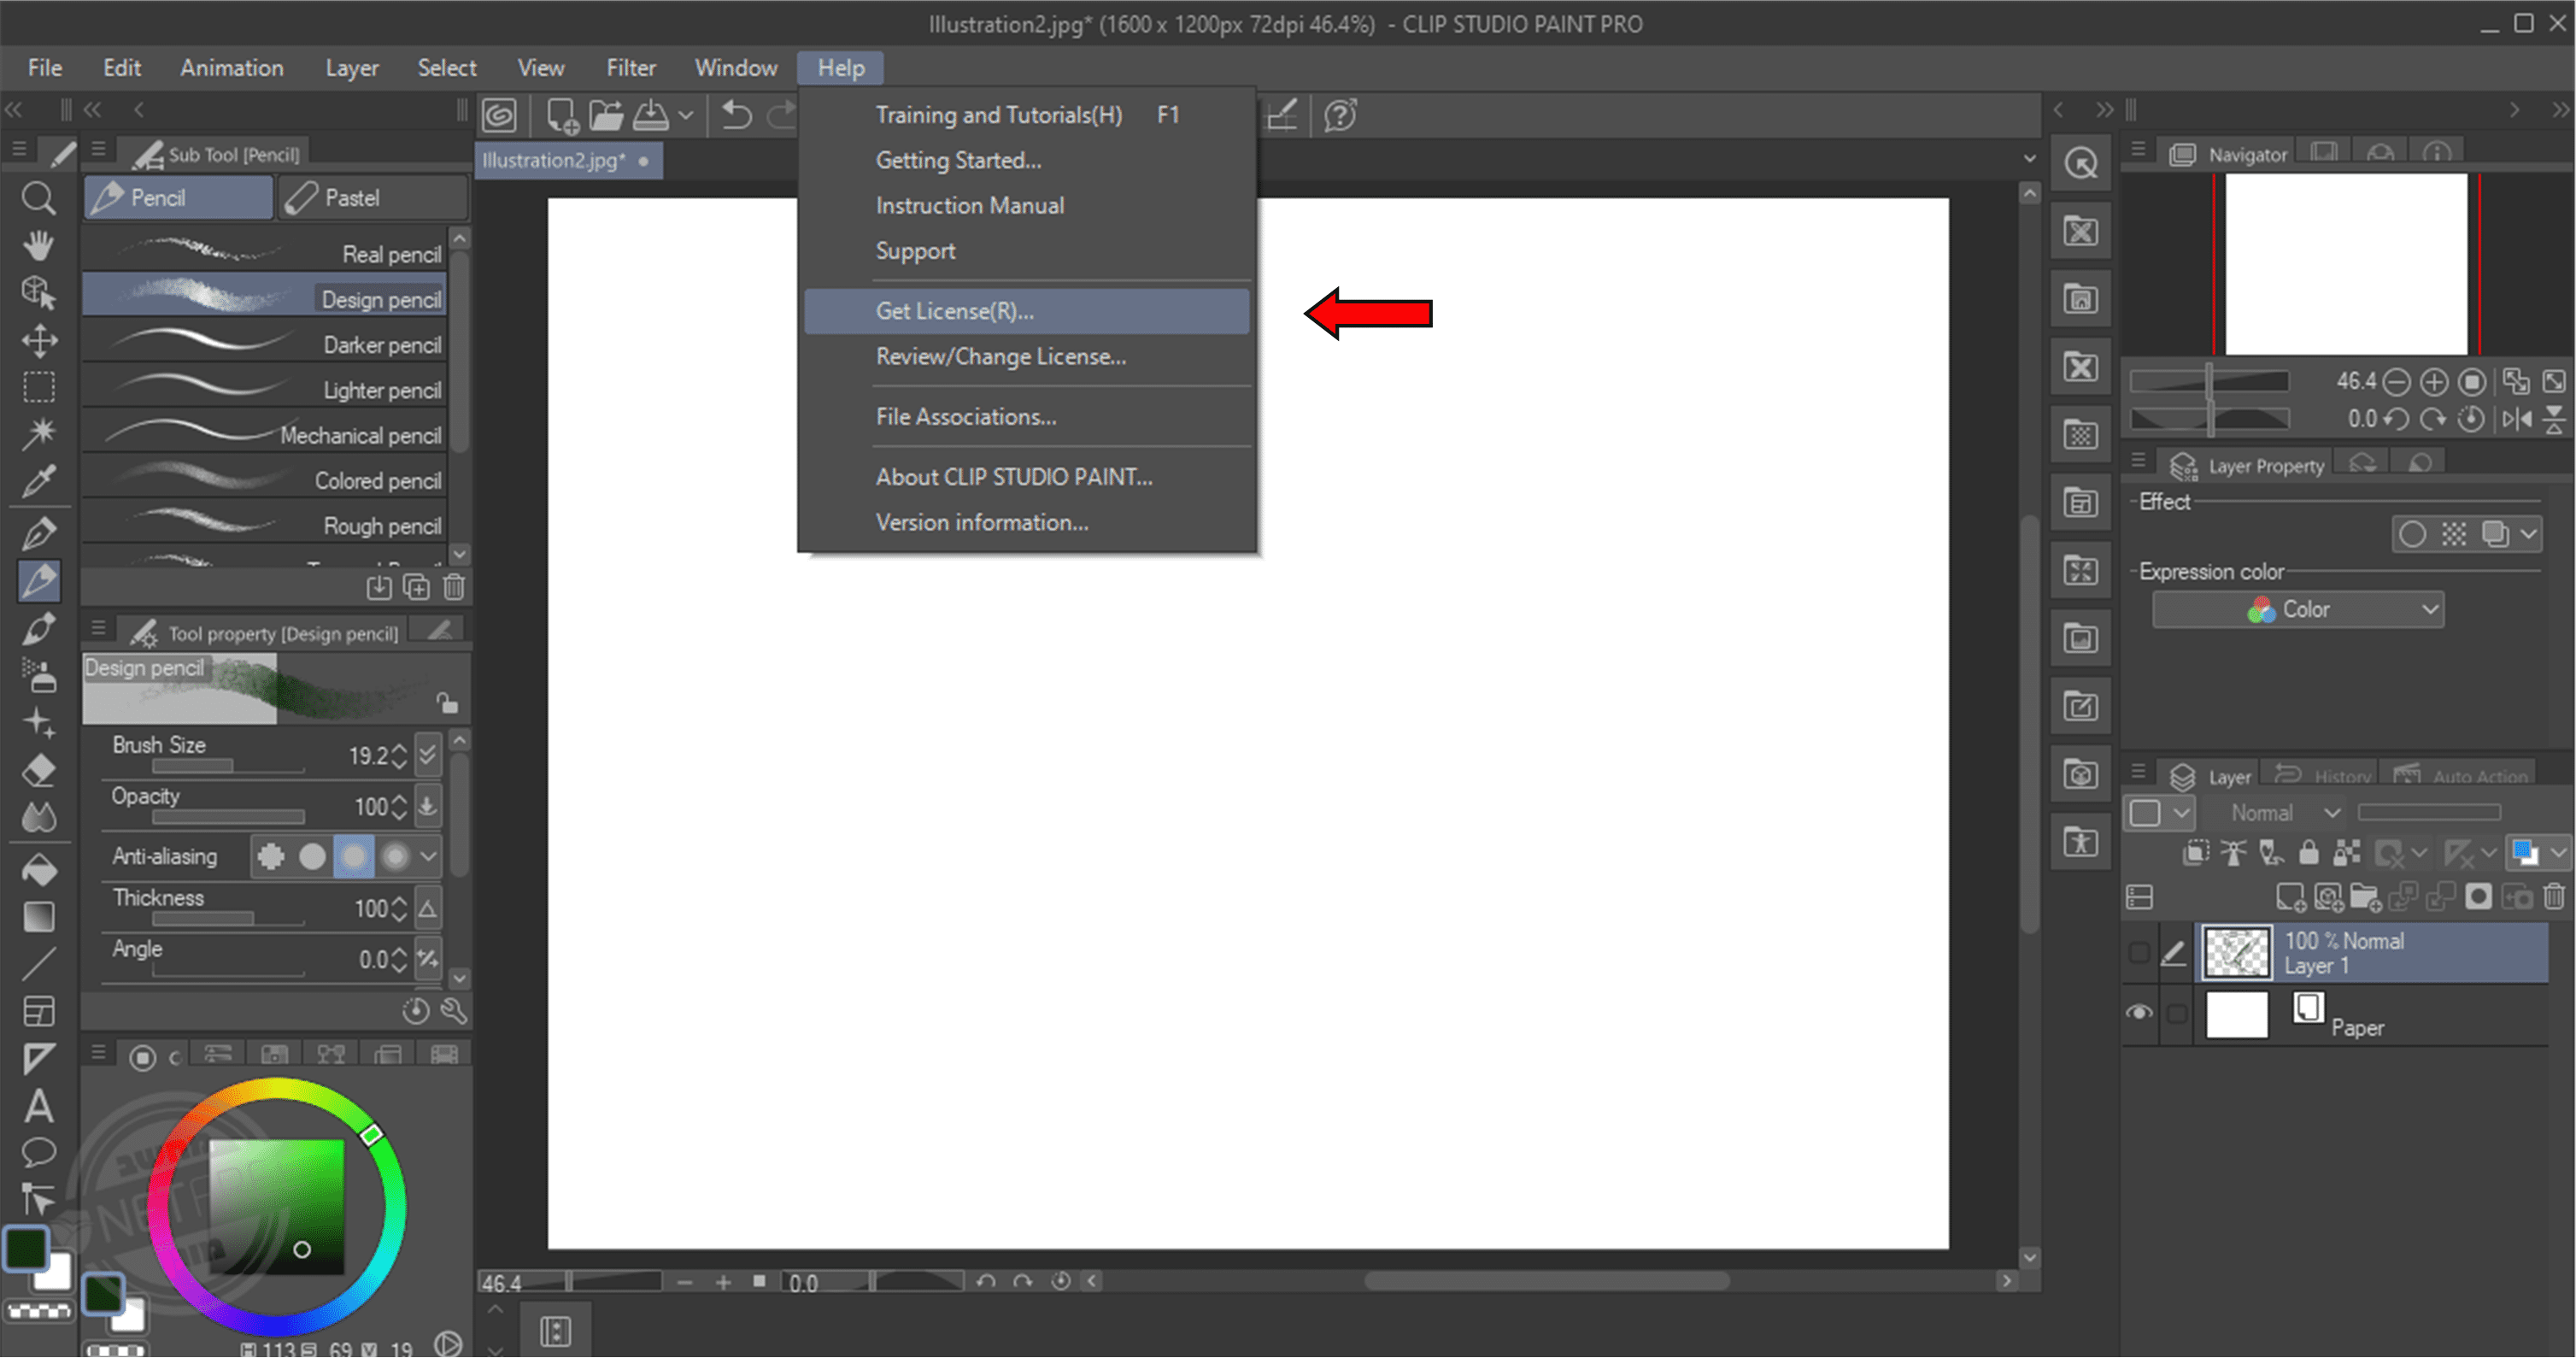Delete the sub tool with trash icon
This screenshot has width=2576, height=1358.
454,587
